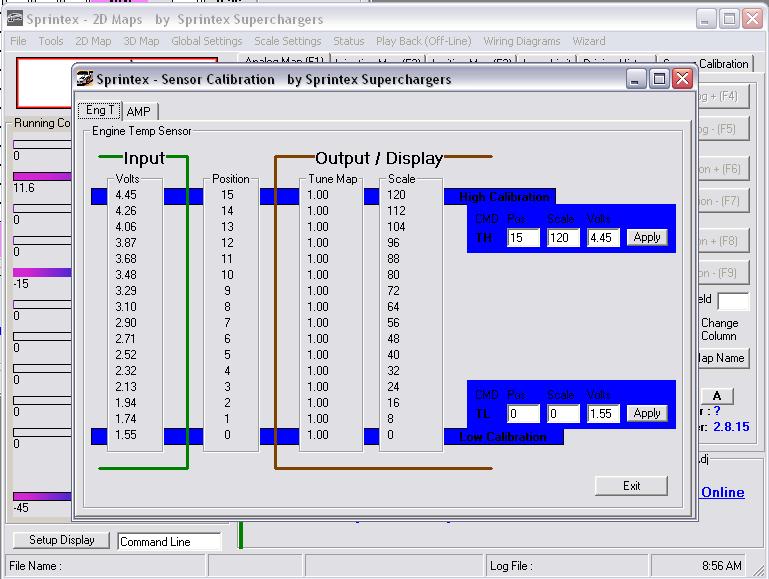Click the (F8) button behind the dialog
The width and height of the screenshot is (769, 579).
click(x=722, y=241)
